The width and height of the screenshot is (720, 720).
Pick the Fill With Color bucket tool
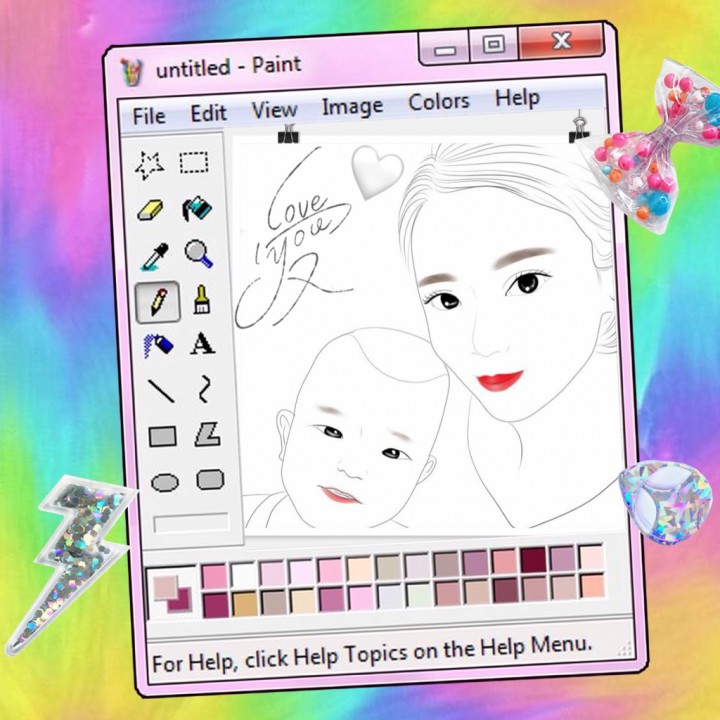tap(197, 208)
